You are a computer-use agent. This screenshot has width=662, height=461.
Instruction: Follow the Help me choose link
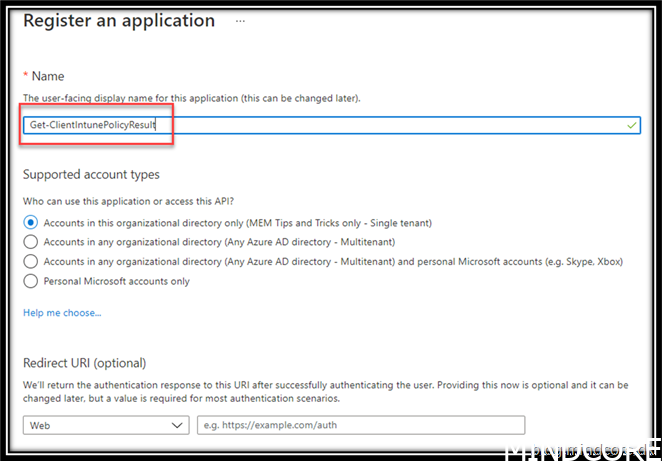click(x=62, y=313)
